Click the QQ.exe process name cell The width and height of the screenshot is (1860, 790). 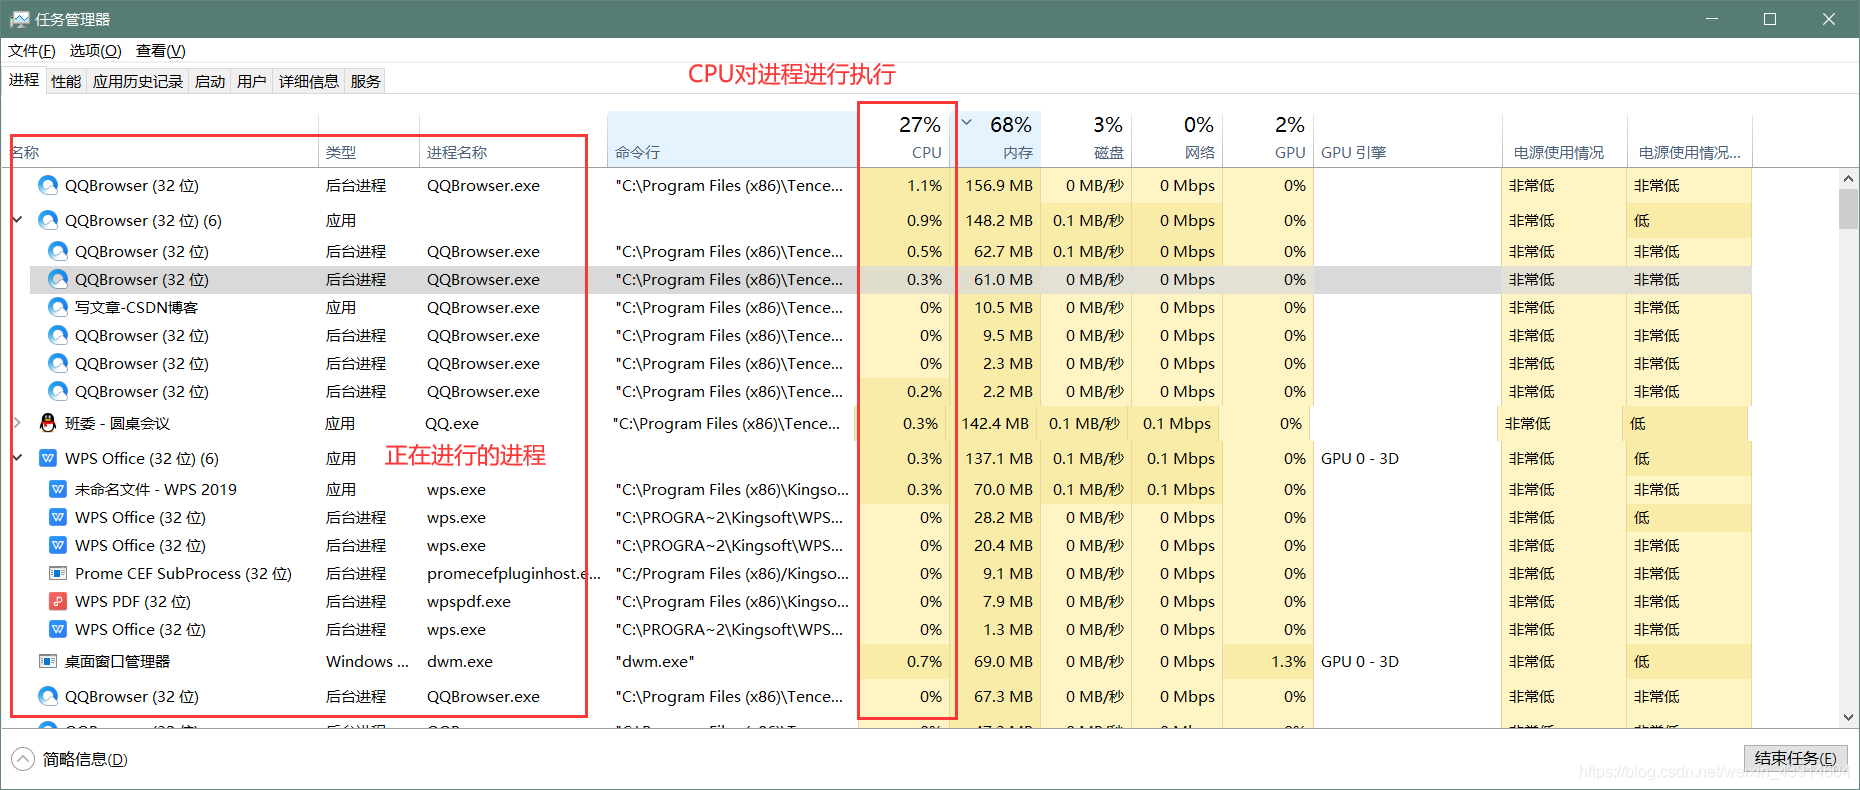pos(452,423)
